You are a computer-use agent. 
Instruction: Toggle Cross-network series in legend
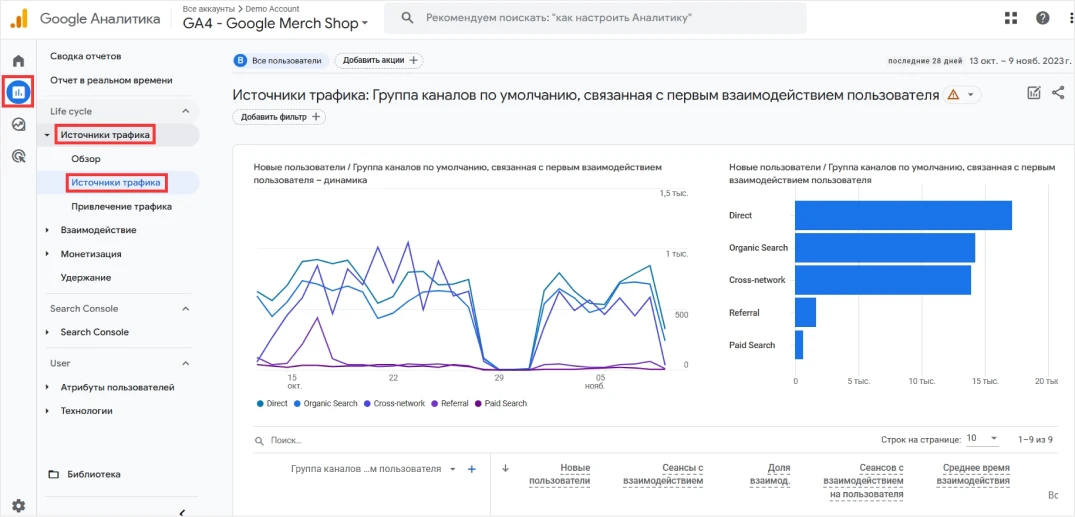394,403
